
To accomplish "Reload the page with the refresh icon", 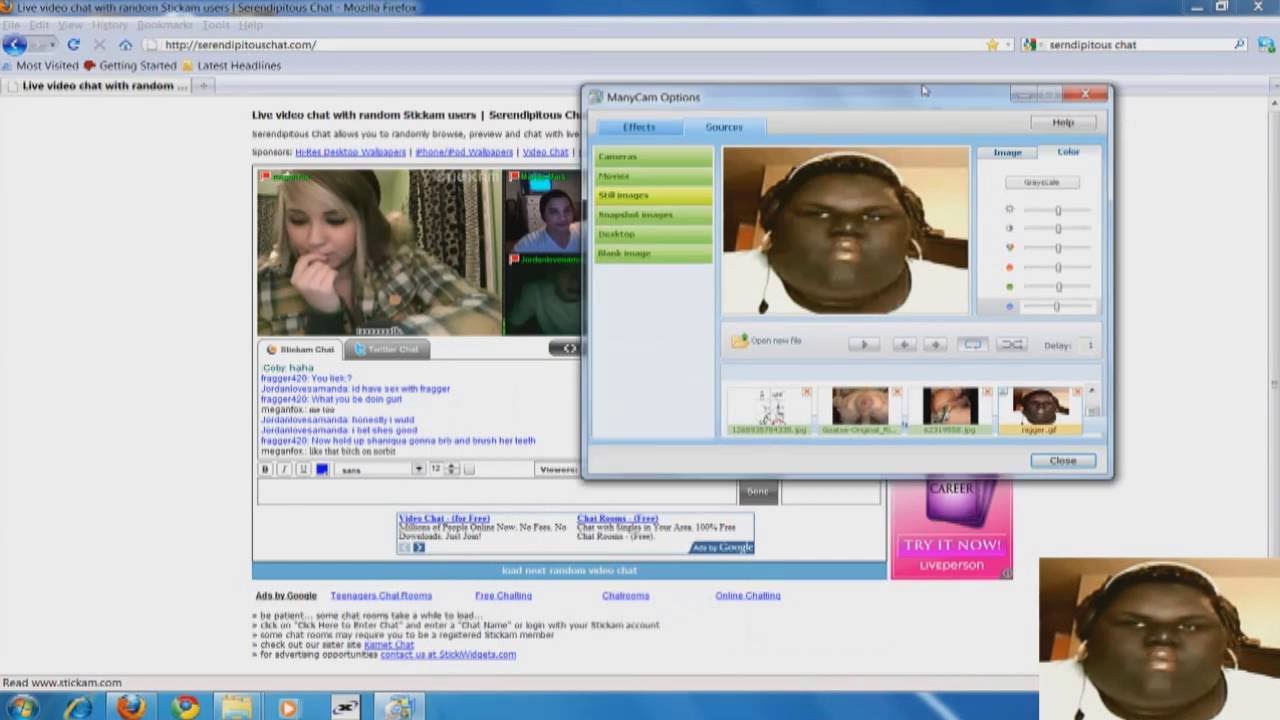I will click(x=73, y=44).
